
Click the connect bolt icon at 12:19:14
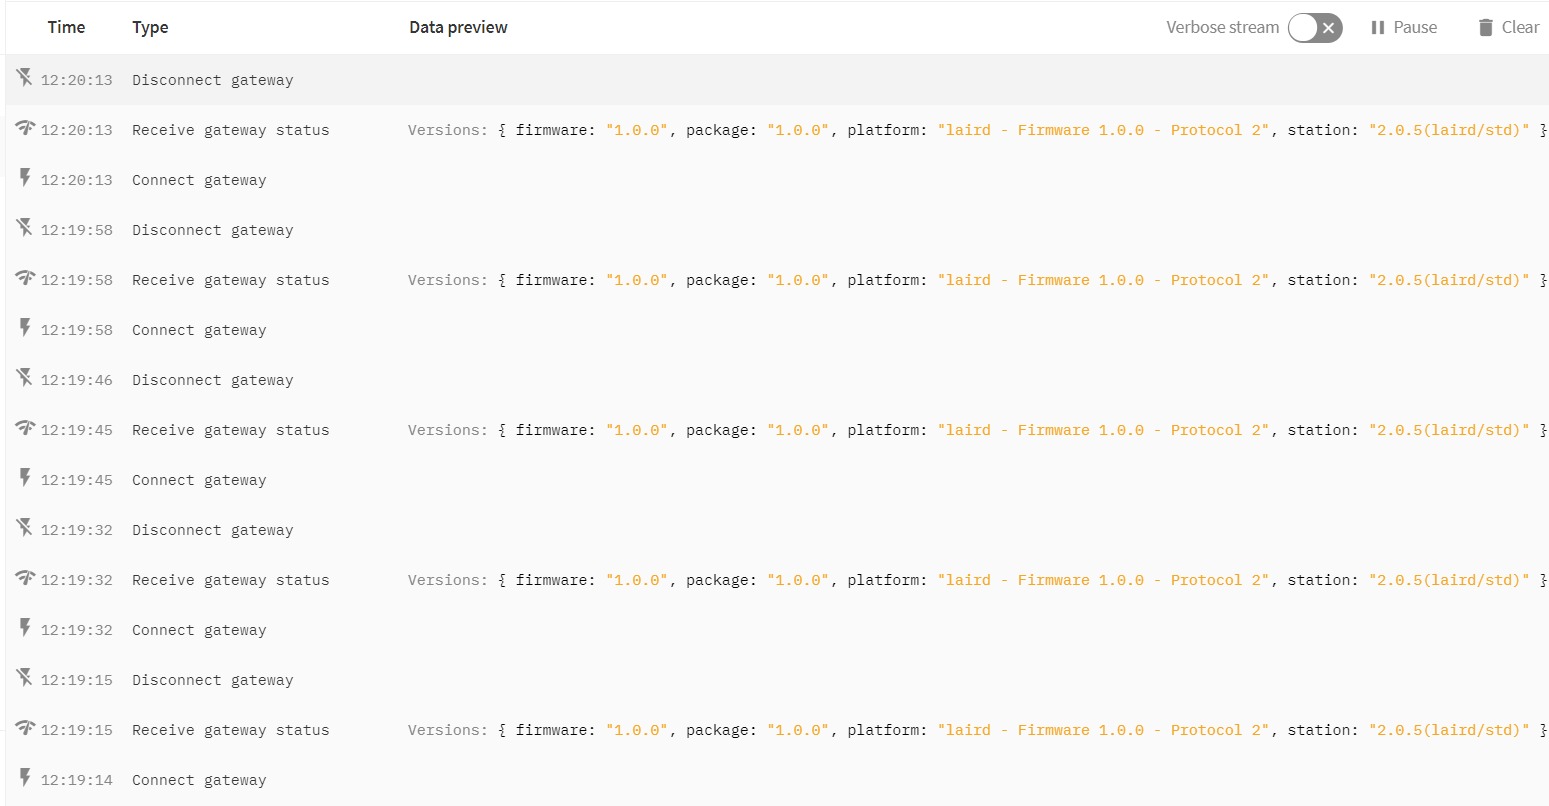tap(25, 778)
